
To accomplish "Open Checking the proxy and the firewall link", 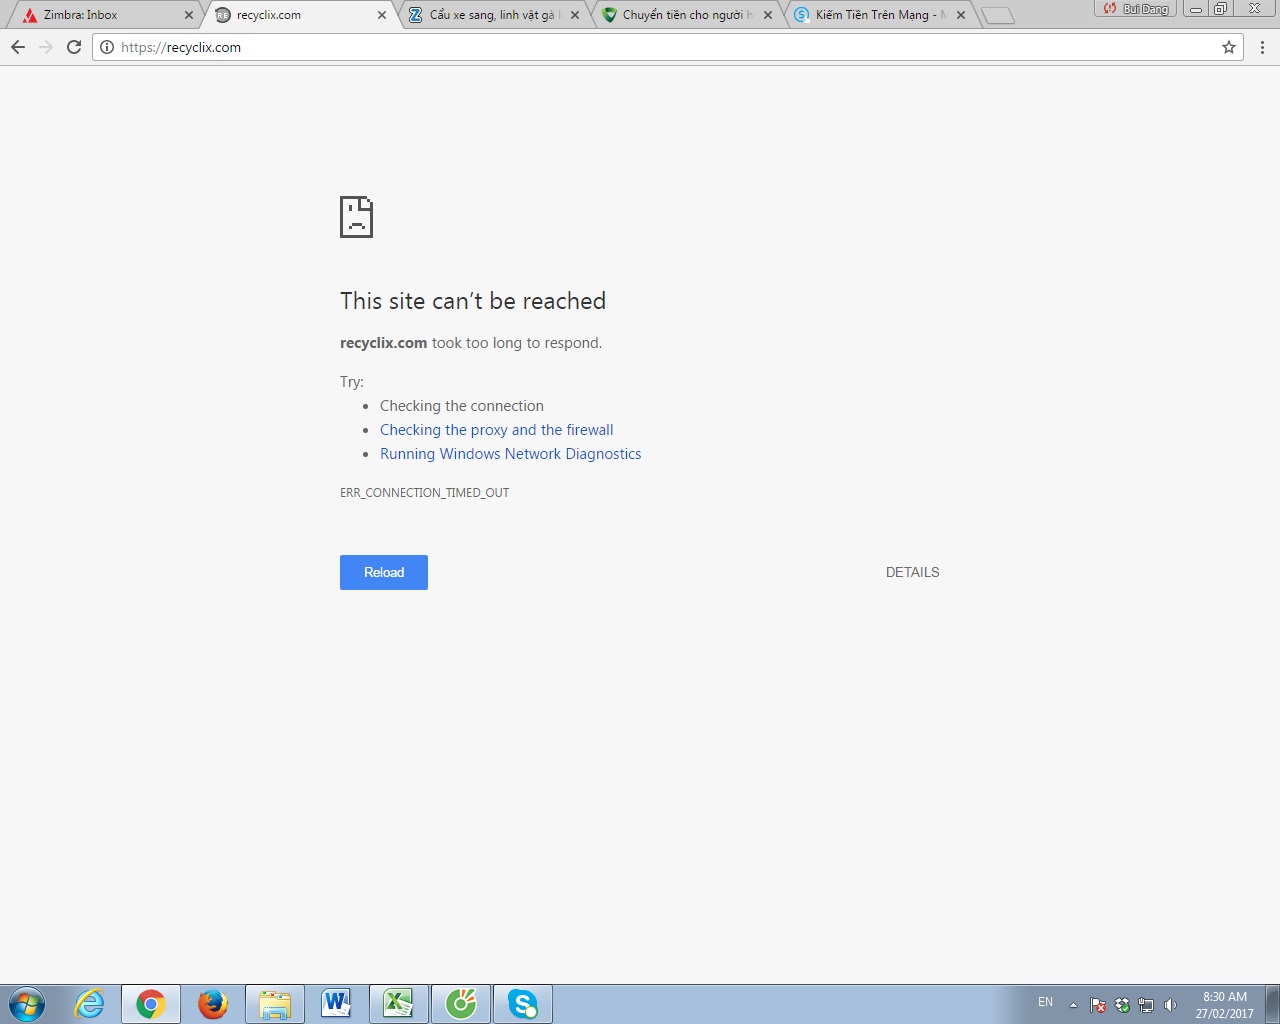I will pyautogui.click(x=497, y=430).
